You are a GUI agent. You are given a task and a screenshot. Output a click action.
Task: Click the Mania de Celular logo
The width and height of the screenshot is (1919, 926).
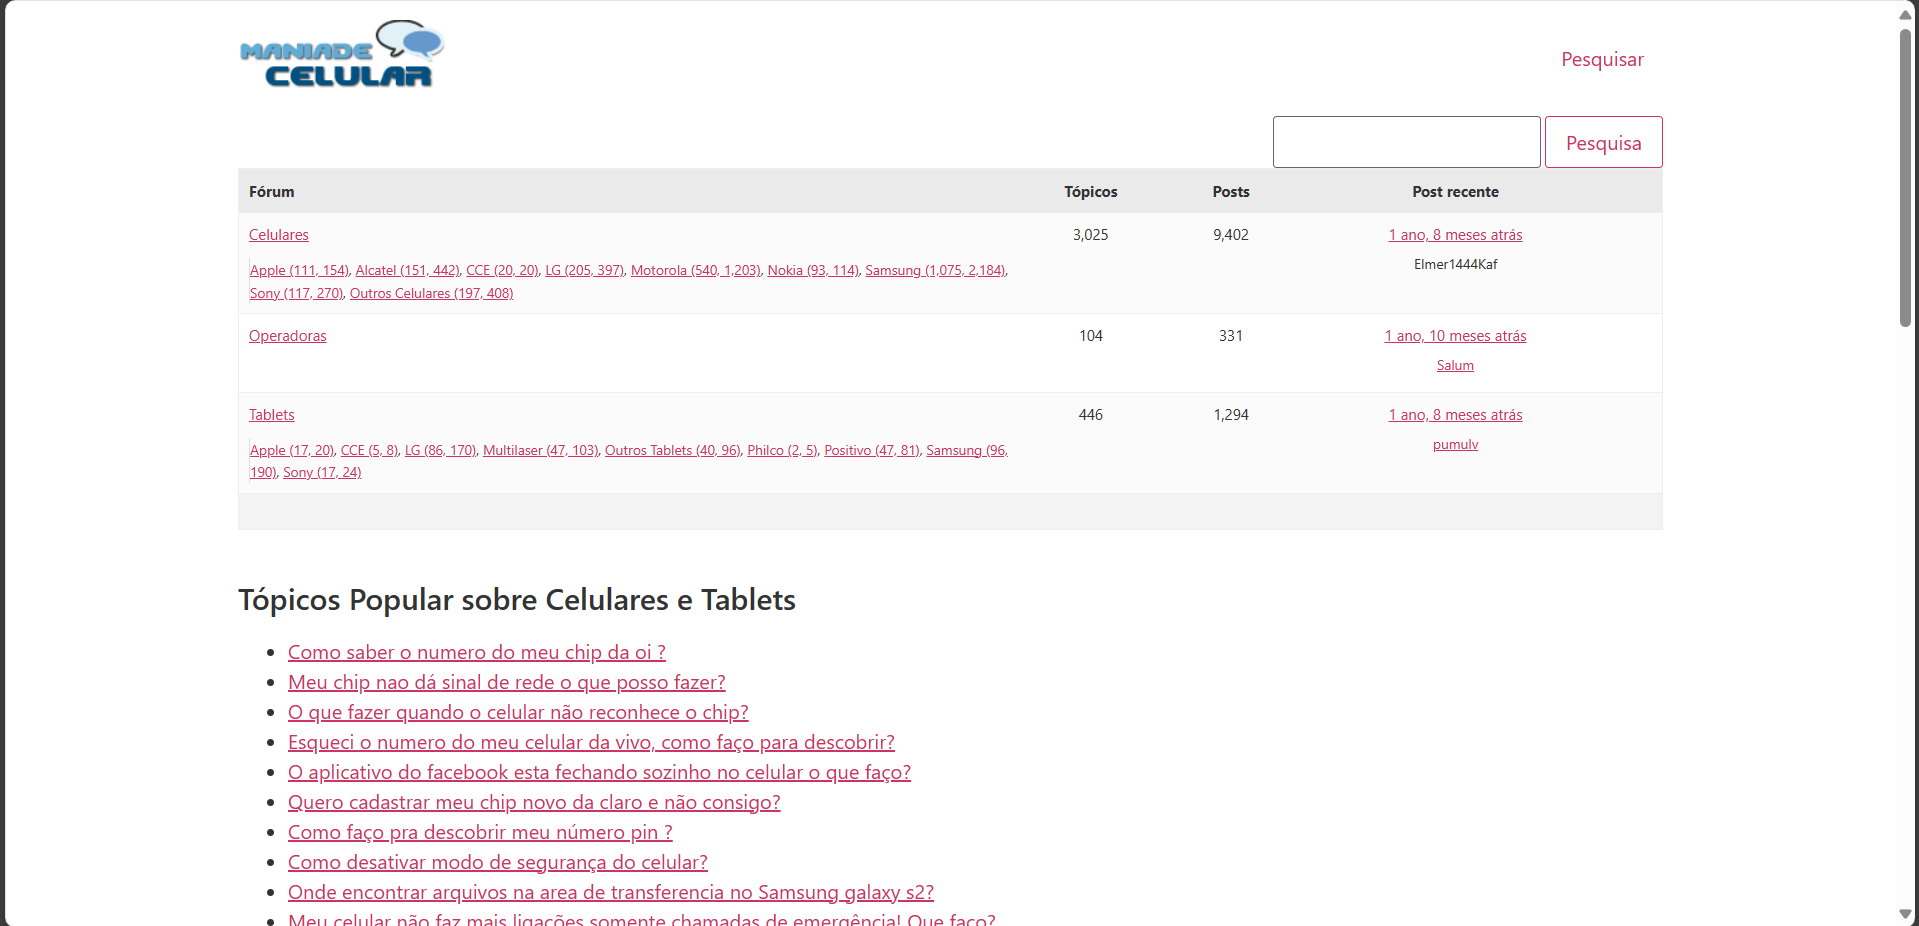(x=342, y=55)
